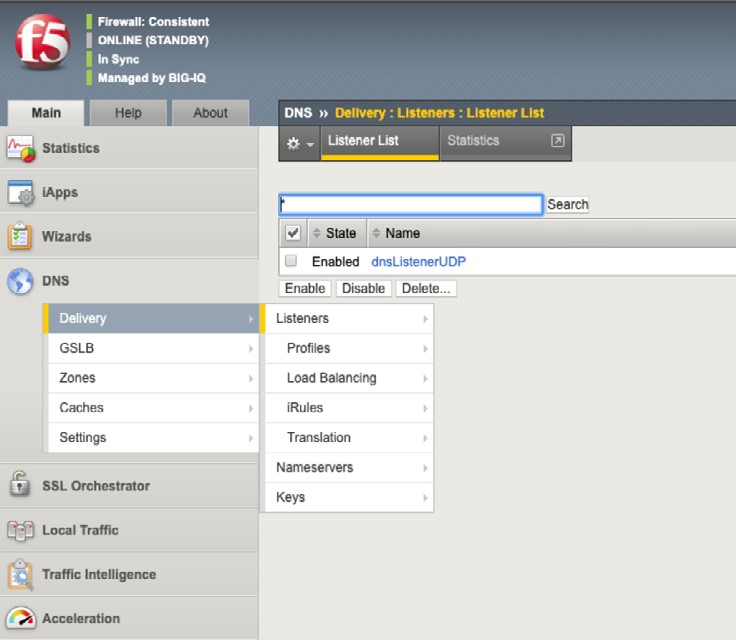Open the gear settings menu in tab bar

click(299, 143)
